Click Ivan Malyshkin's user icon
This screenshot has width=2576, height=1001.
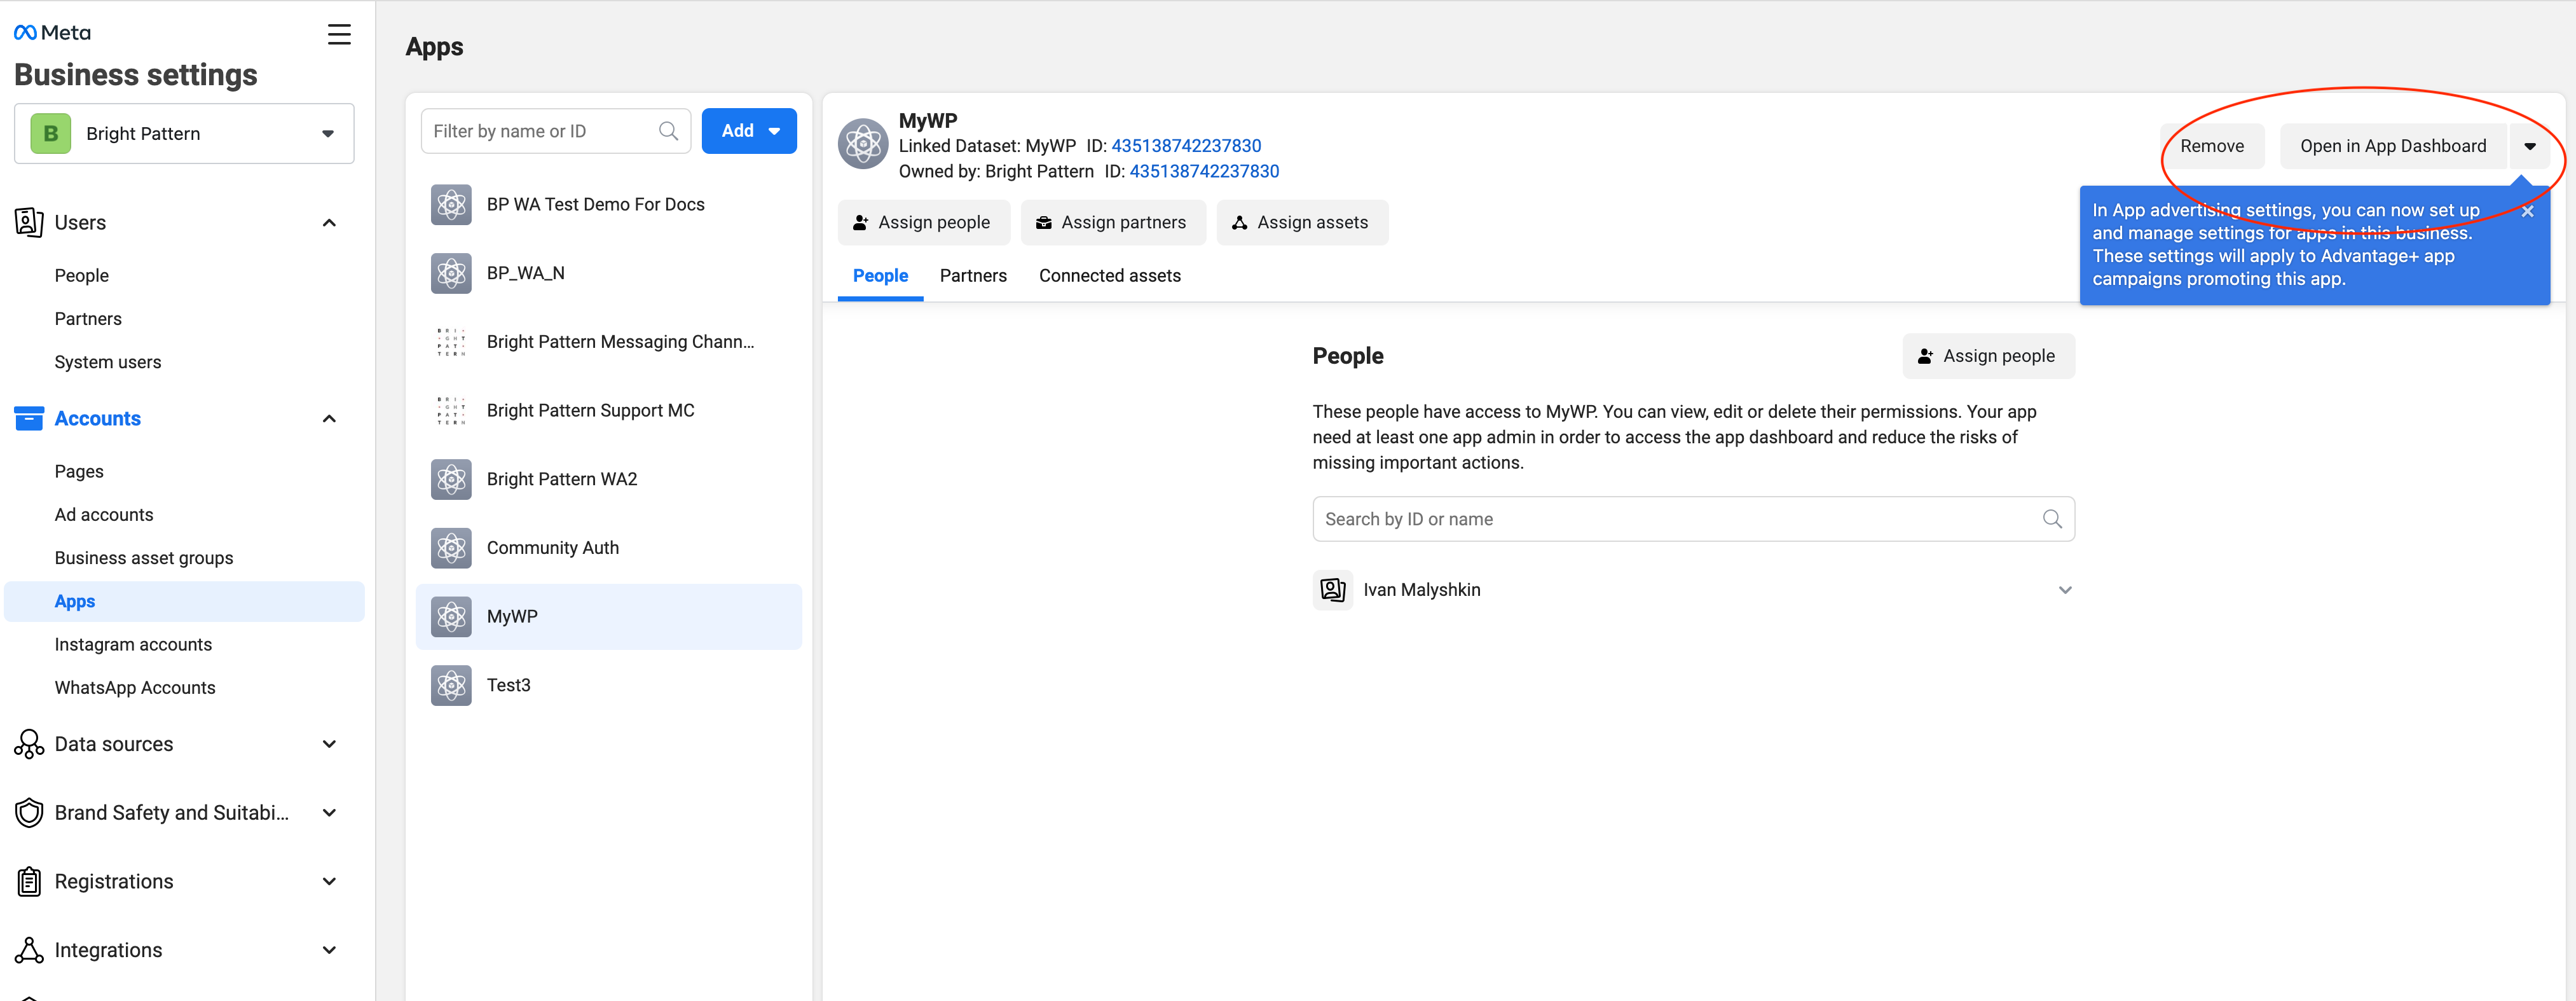1333,590
